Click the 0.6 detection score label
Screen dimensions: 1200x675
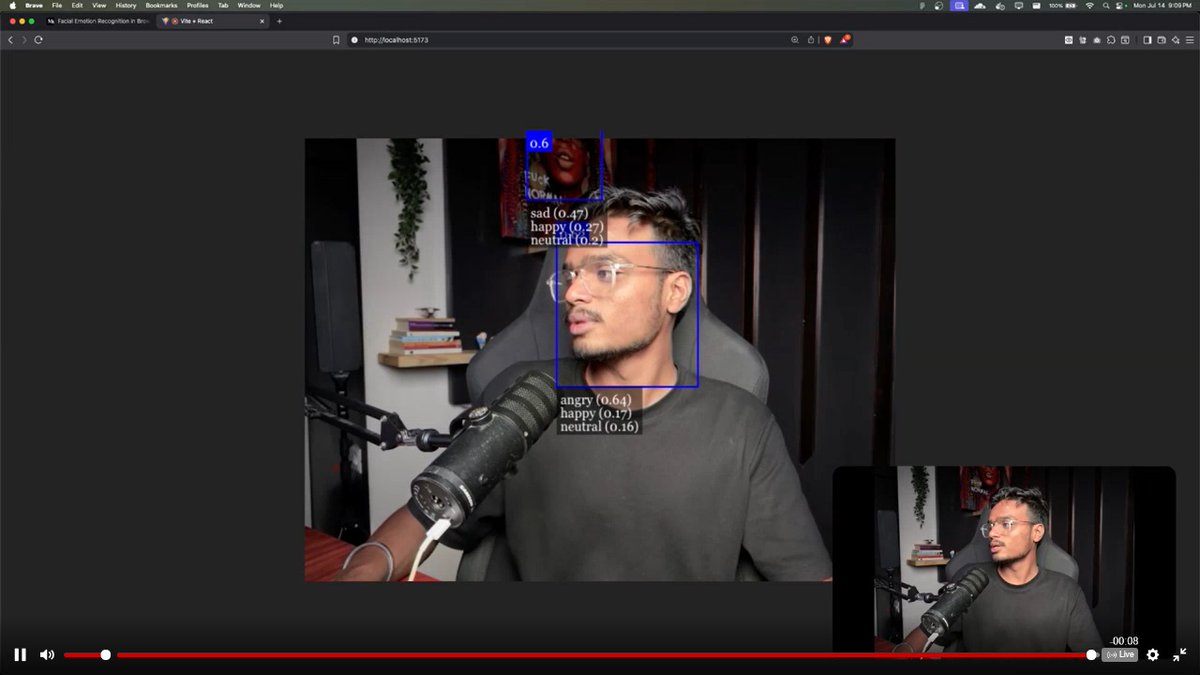point(539,143)
